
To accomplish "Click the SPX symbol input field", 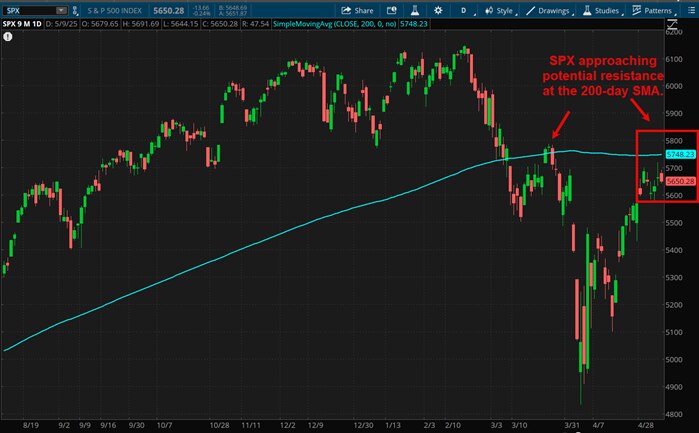I will [30, 9].
